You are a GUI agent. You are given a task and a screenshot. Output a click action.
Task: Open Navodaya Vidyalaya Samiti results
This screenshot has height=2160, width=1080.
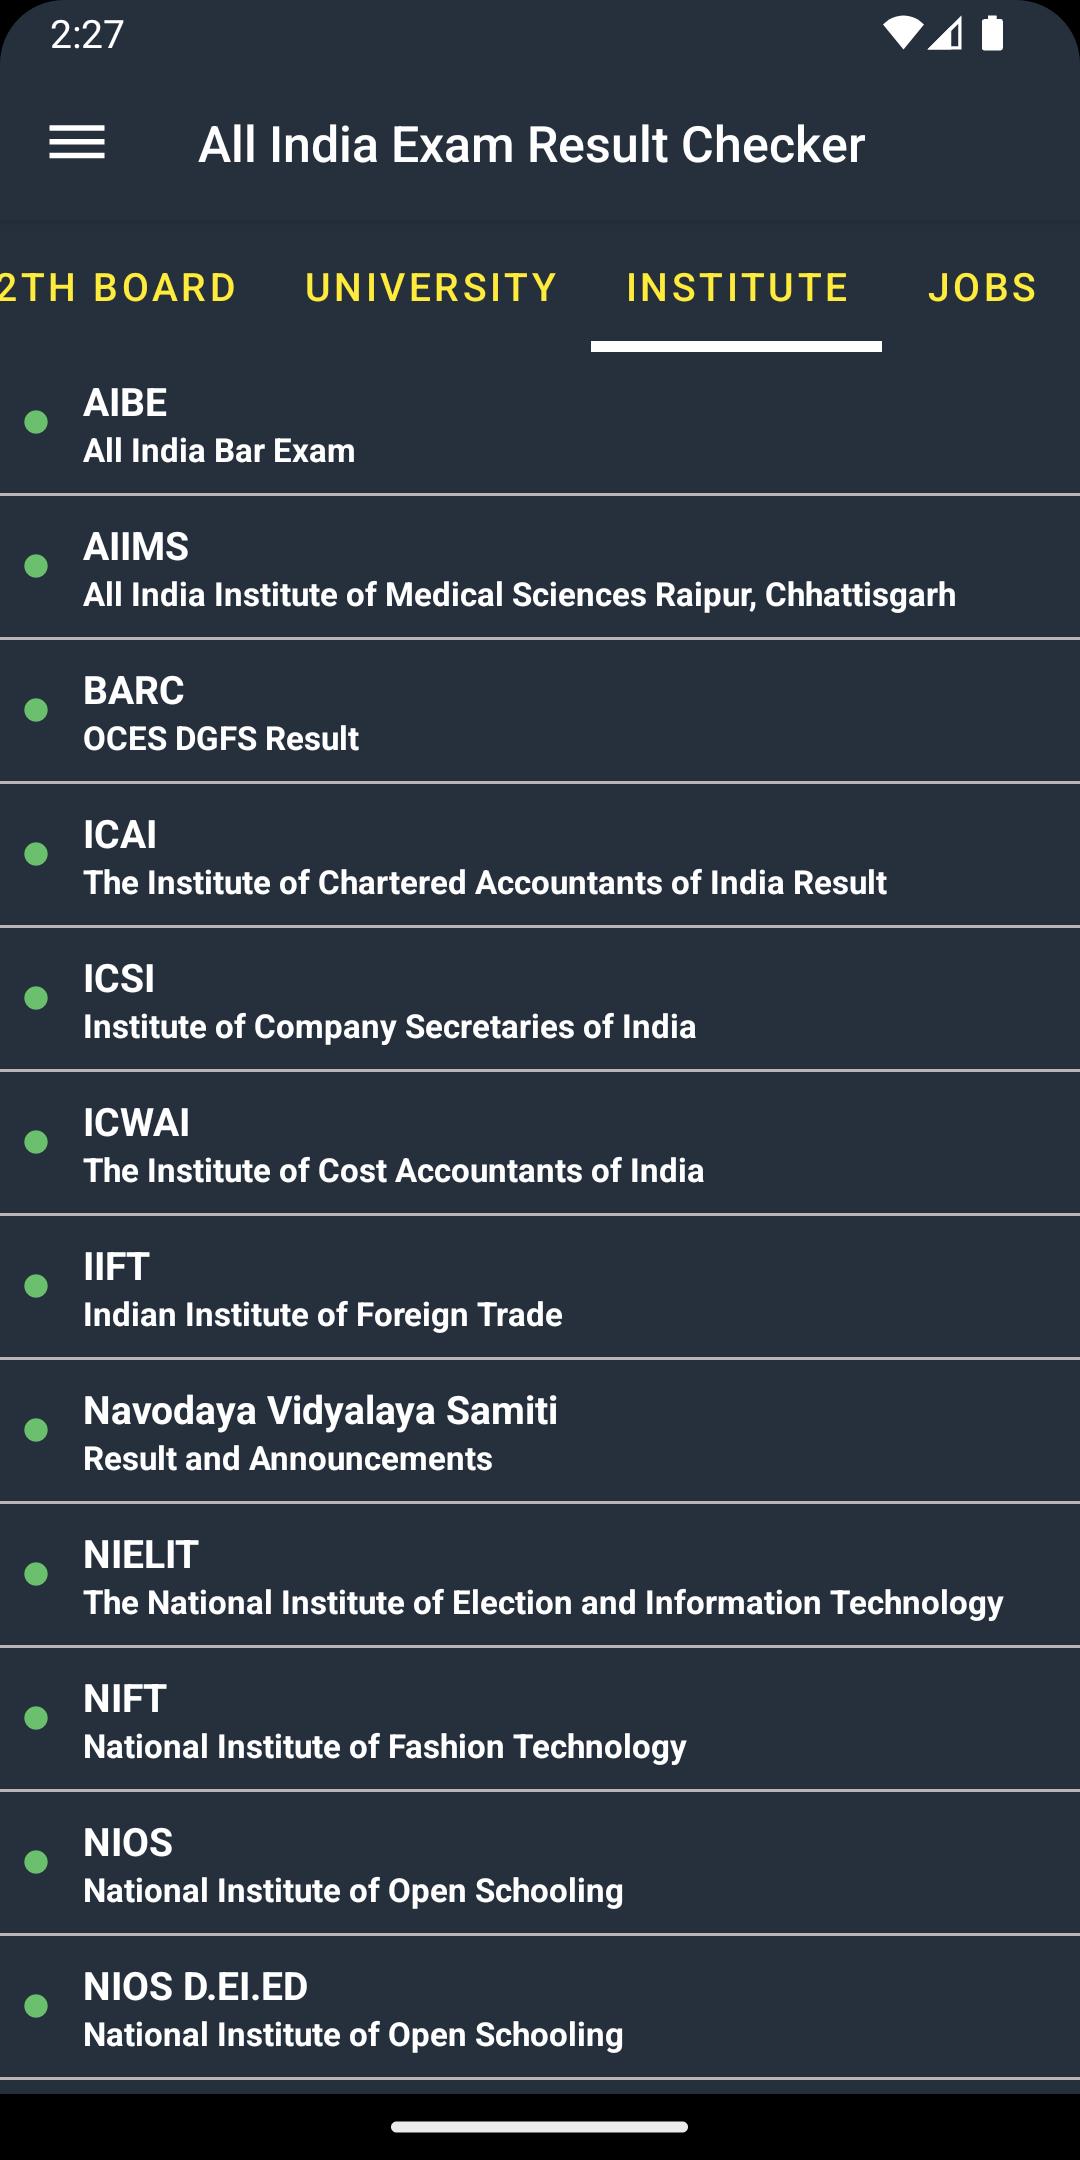540,1431
